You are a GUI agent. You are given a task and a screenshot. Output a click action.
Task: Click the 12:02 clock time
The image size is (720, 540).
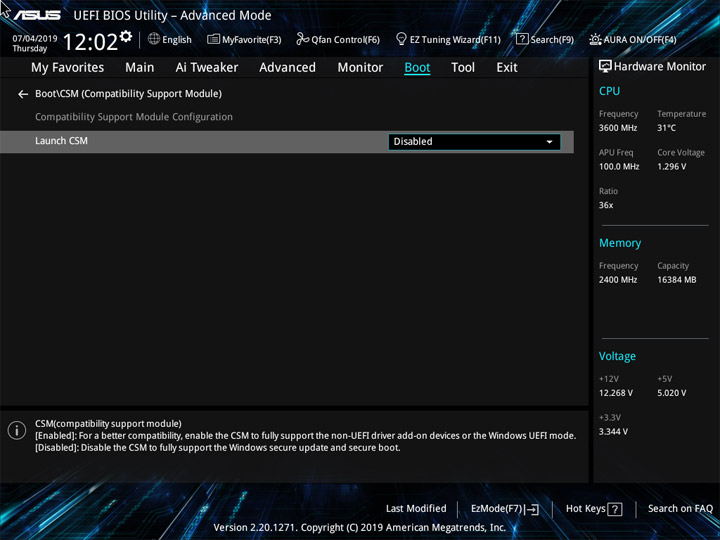90,42
